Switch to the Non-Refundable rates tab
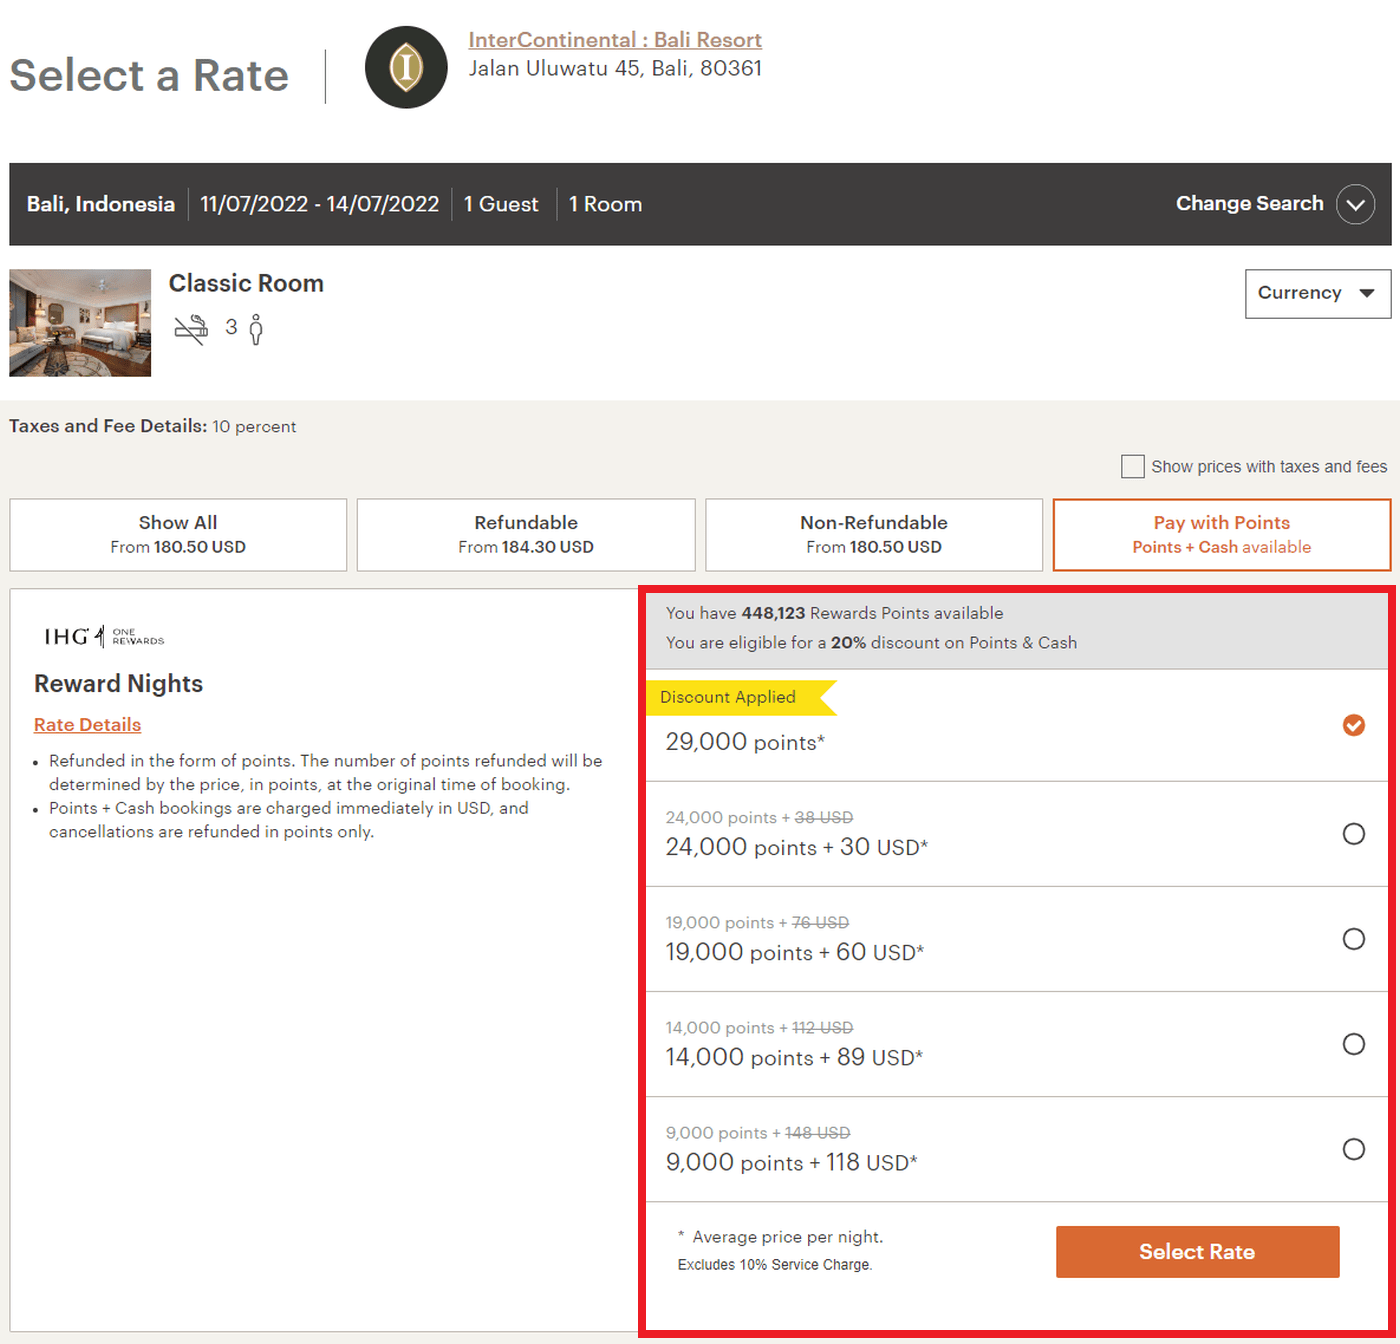Screen dimensions: 1400x1344 pyautogui.click(x=874, y=535)
